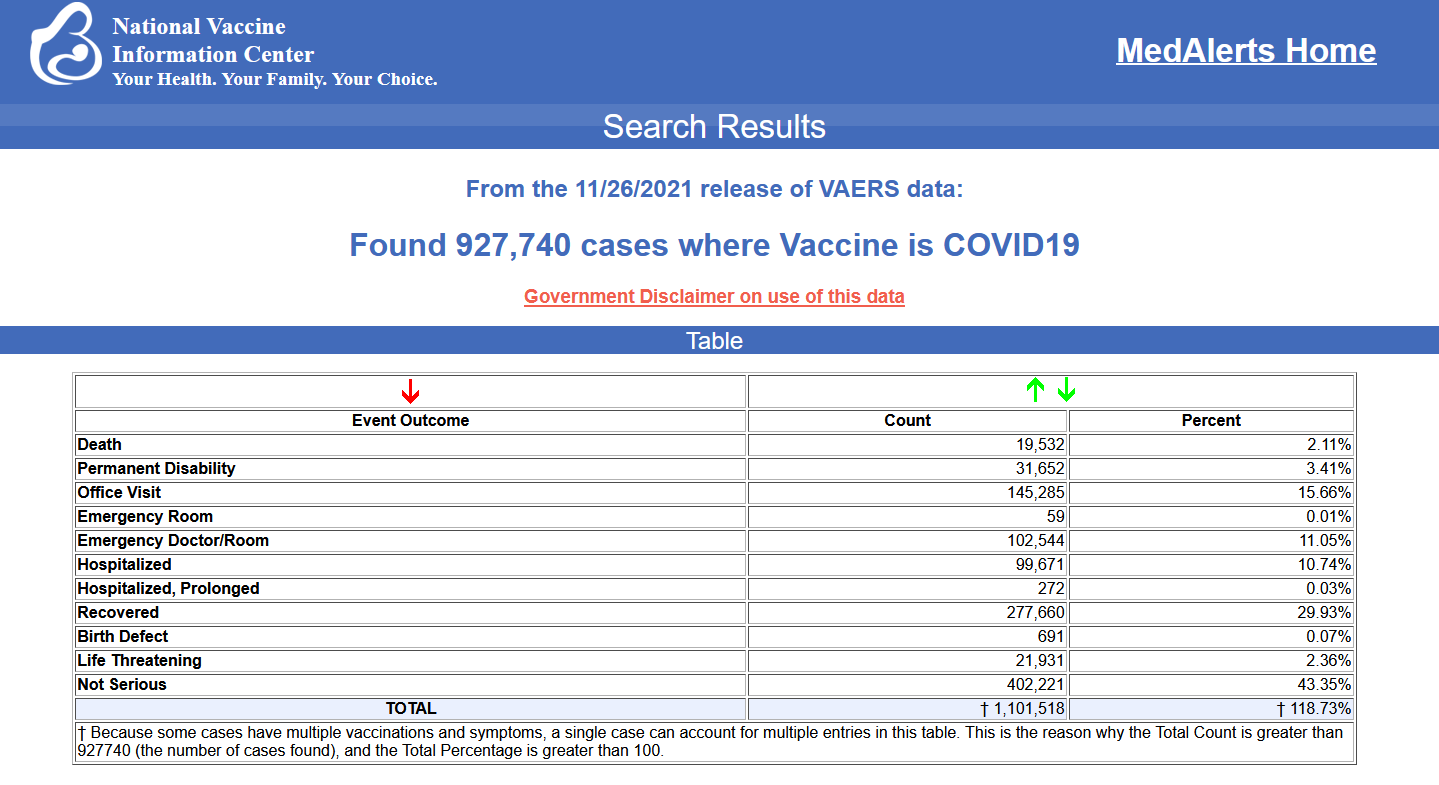Select the Life Threatening row label
The width and height of the screenshot is (1439, 785).
pyautogui.click(x=139, y=660)
